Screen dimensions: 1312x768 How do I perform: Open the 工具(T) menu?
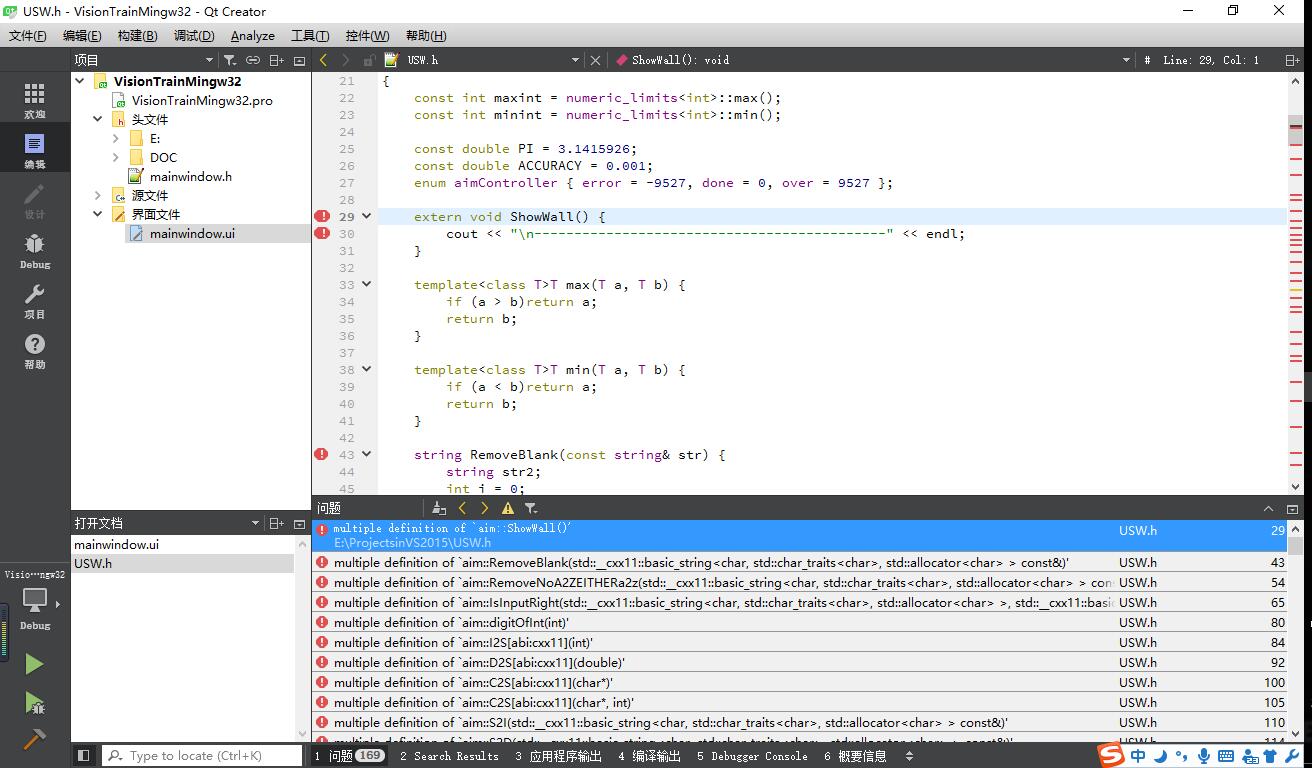tap(310, 36)
